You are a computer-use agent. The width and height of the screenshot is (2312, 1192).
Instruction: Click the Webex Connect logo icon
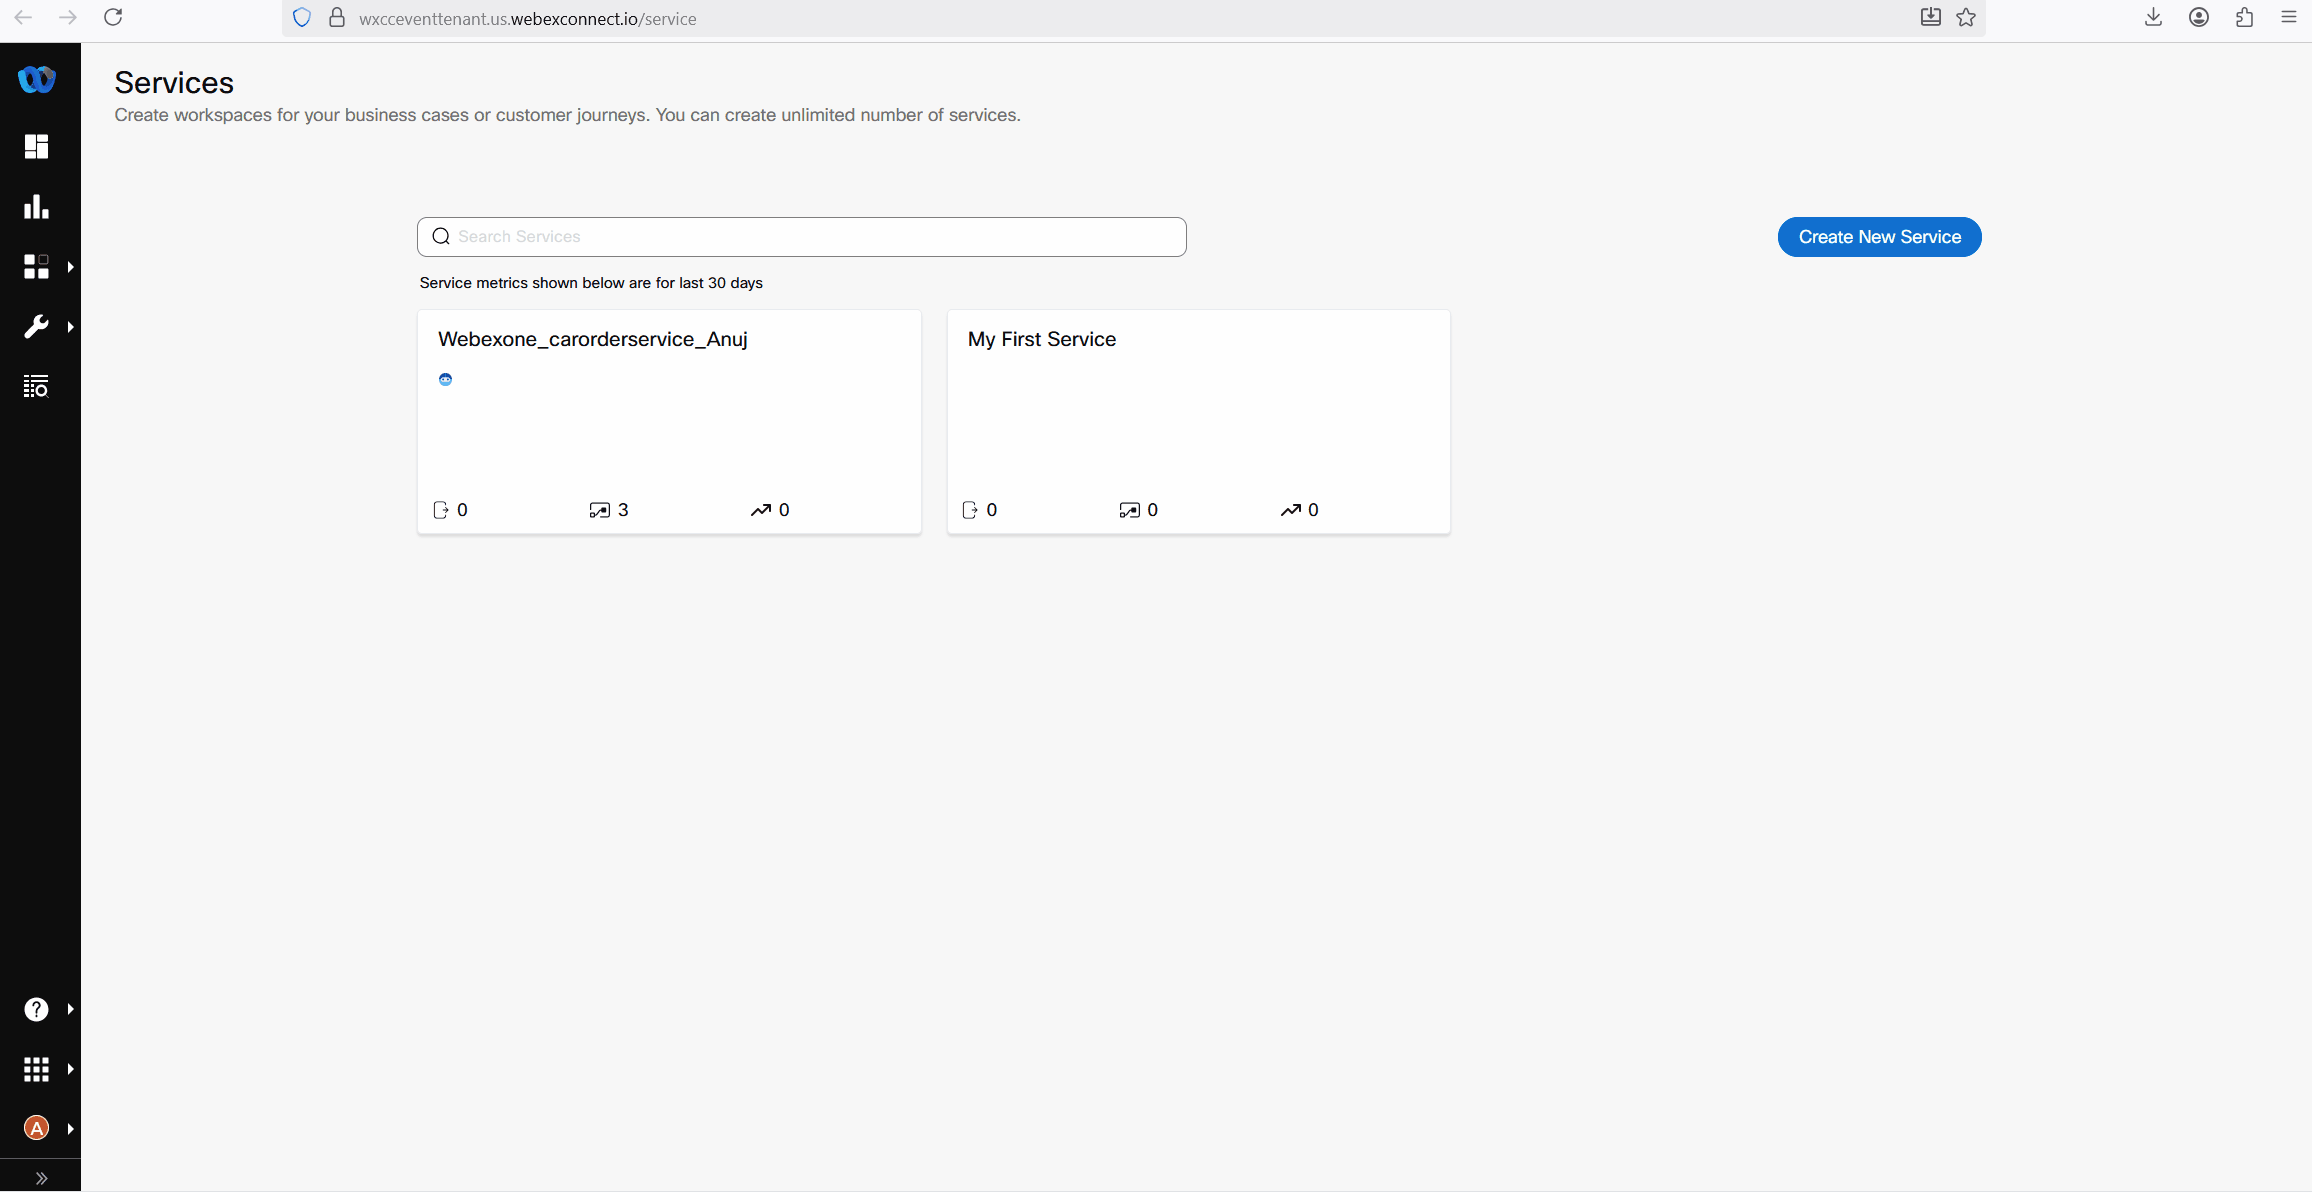coord(37,79)
